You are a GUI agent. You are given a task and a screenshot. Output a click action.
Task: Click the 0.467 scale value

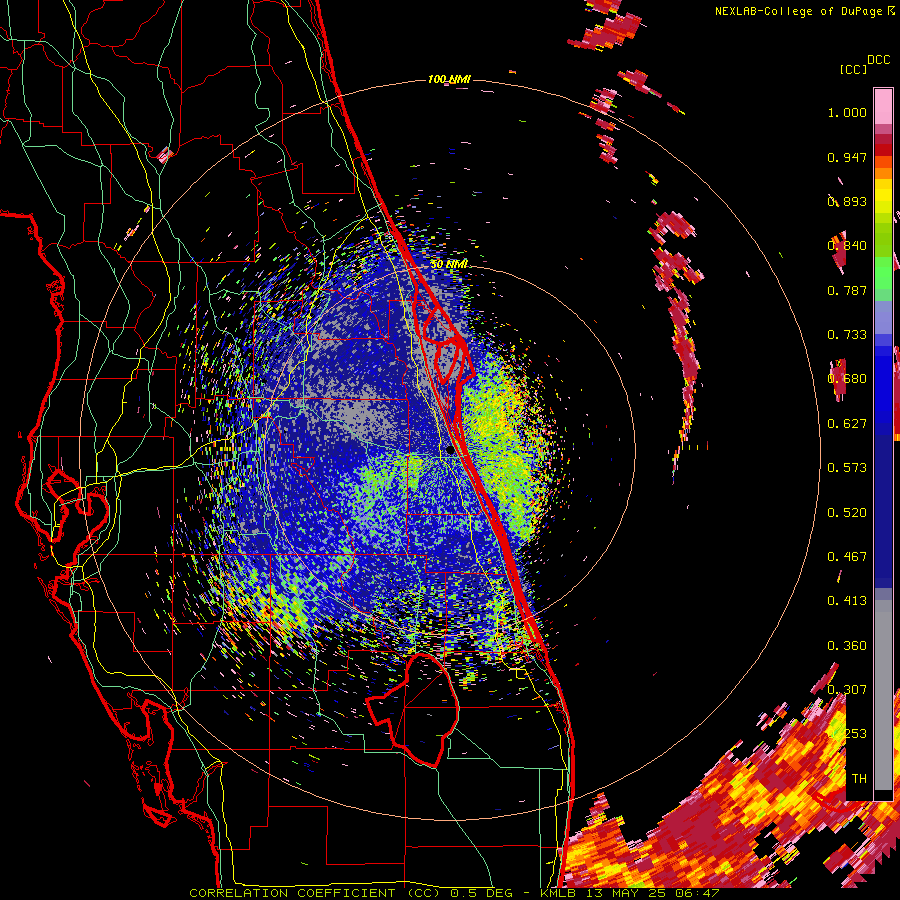point(847,557)
